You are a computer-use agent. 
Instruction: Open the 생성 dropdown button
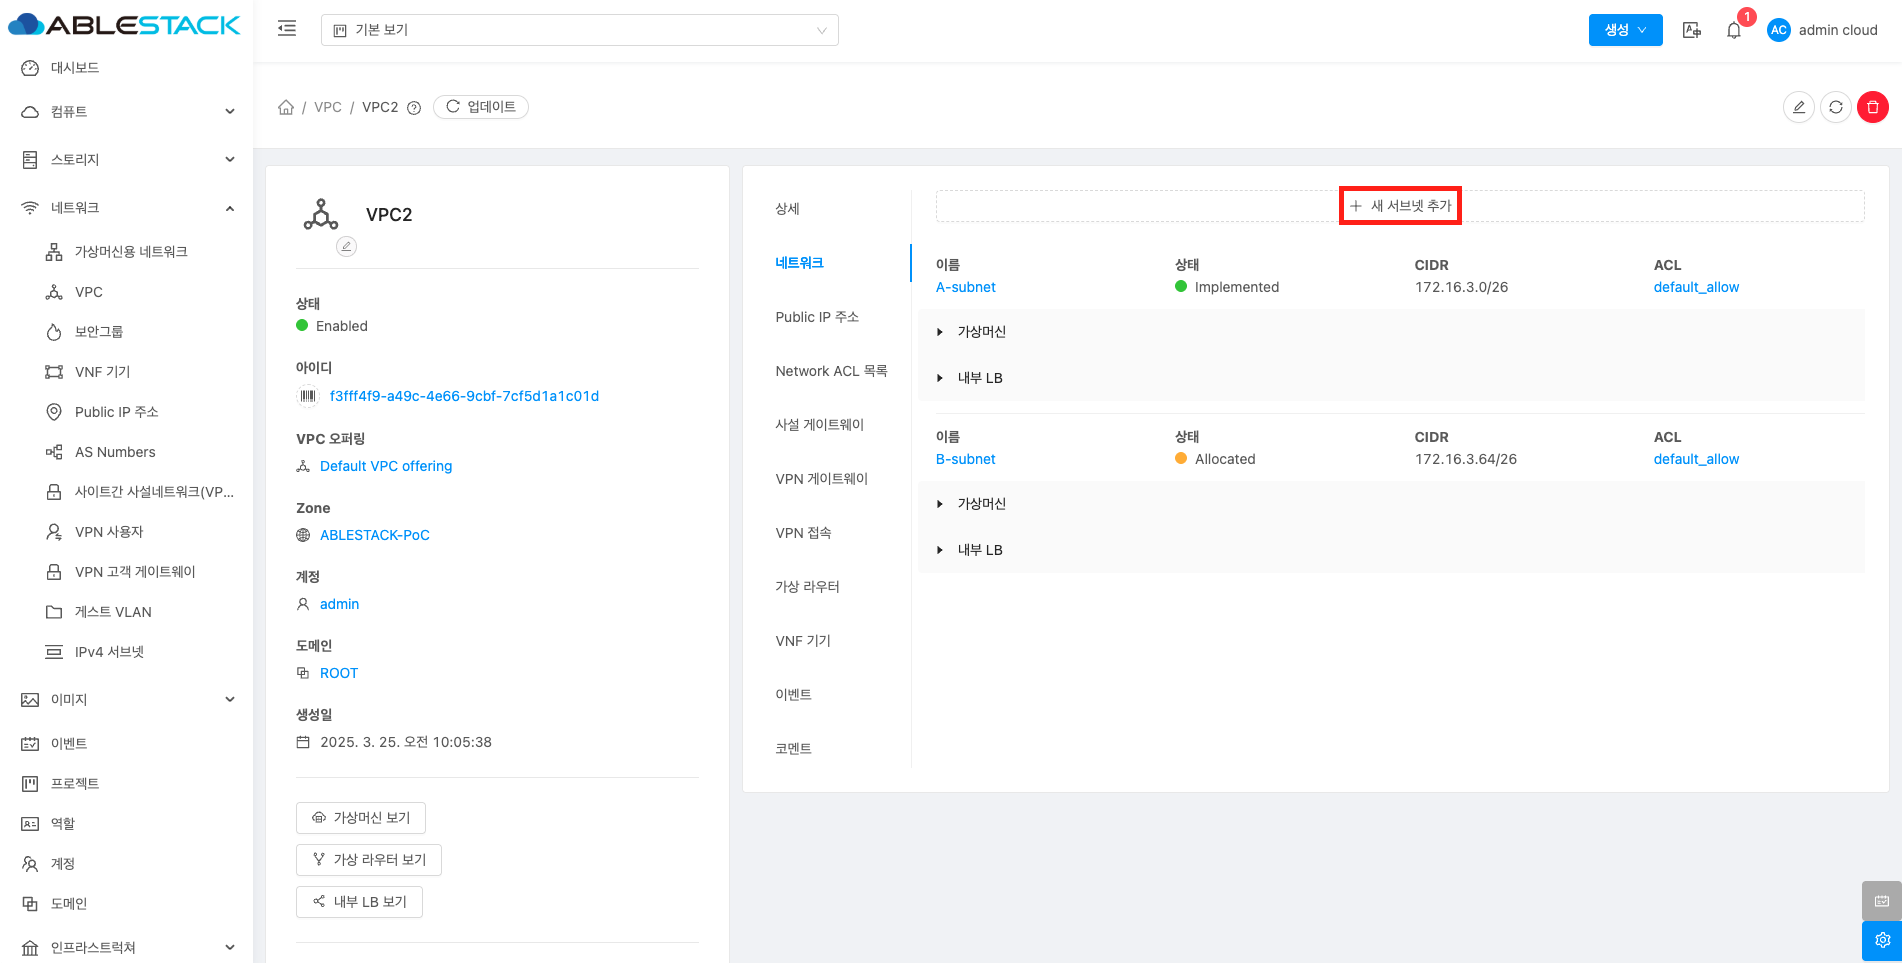(1625, 30)
